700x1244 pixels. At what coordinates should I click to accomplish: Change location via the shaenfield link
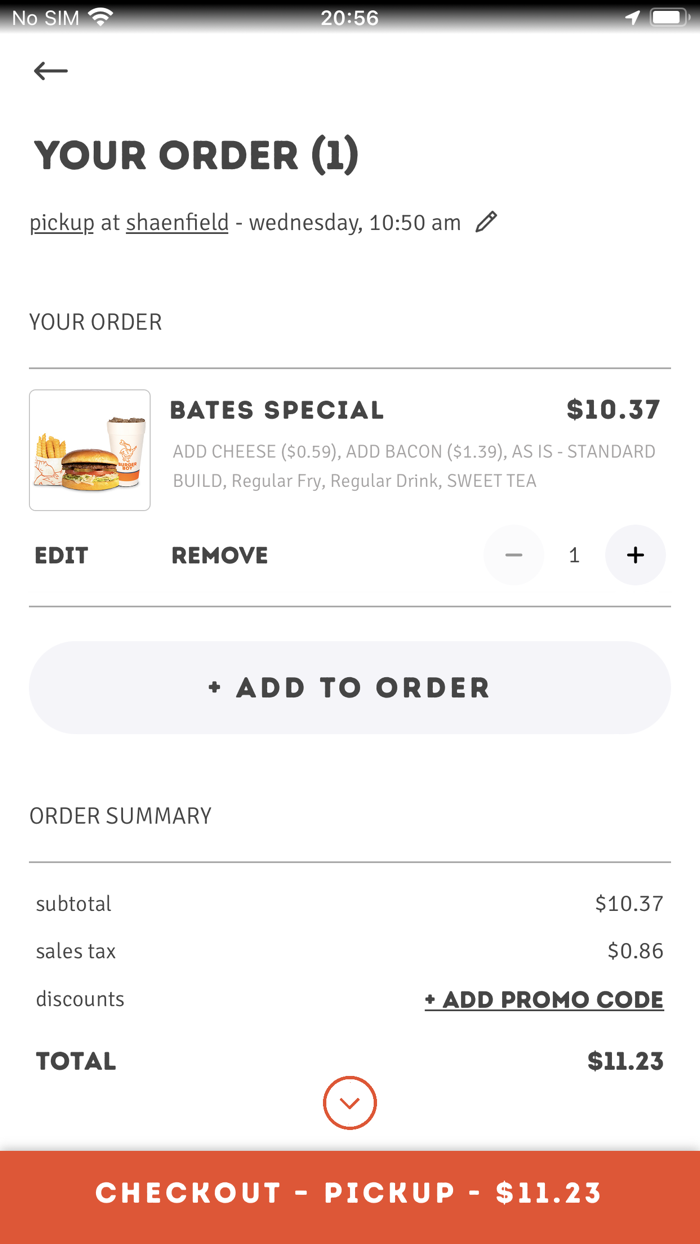(177, 222)
